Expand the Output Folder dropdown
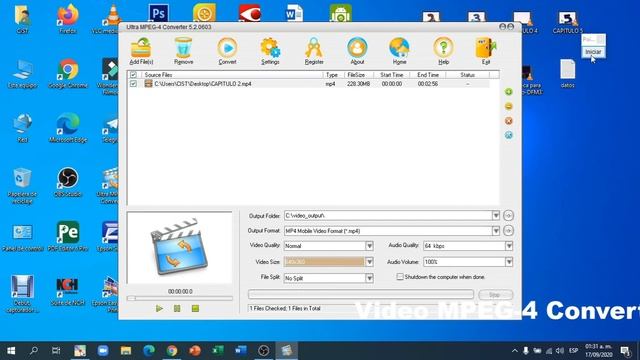This screenshot has width=640, height=360. (x=496, y=216)
